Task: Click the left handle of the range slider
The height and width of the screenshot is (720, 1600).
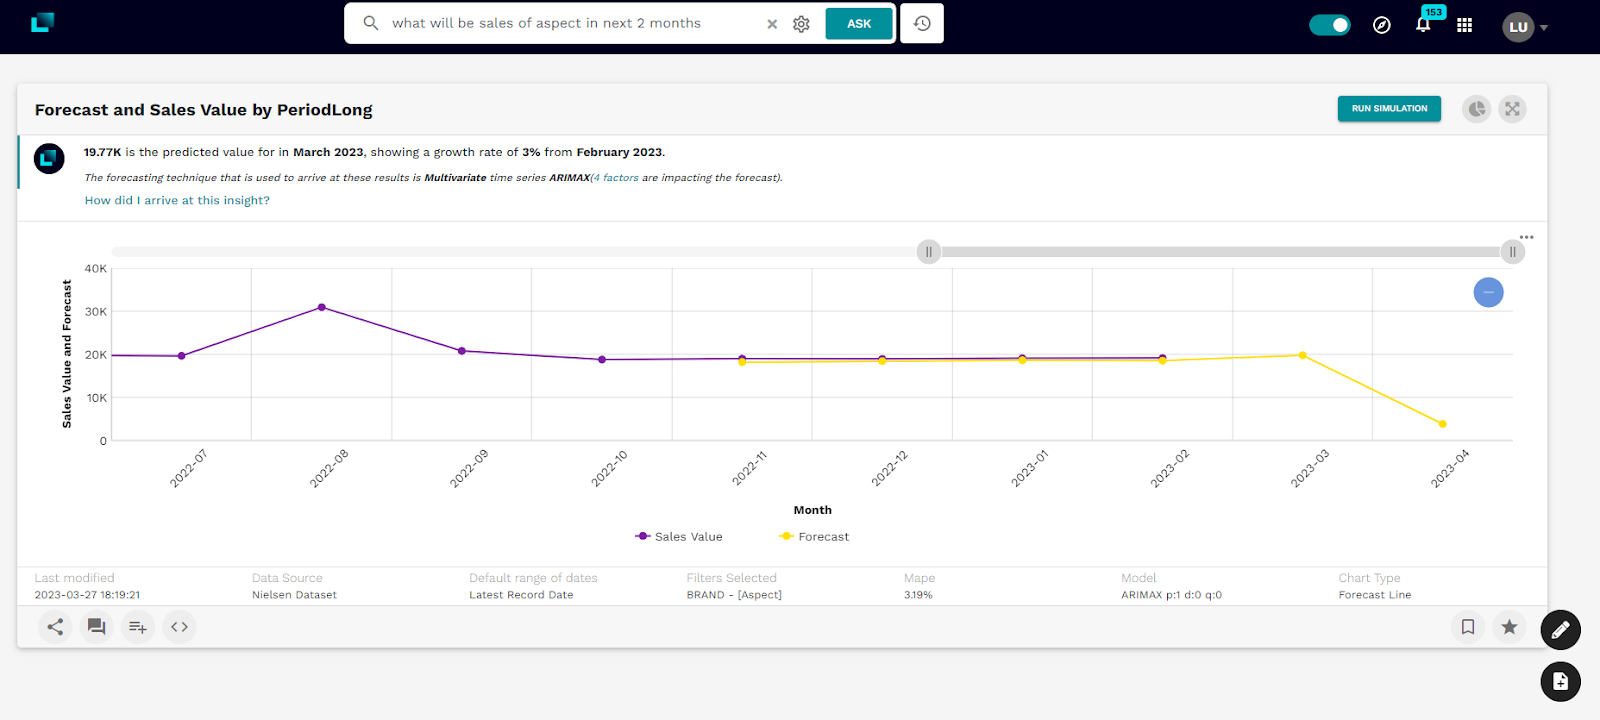Action: point(929,252)
